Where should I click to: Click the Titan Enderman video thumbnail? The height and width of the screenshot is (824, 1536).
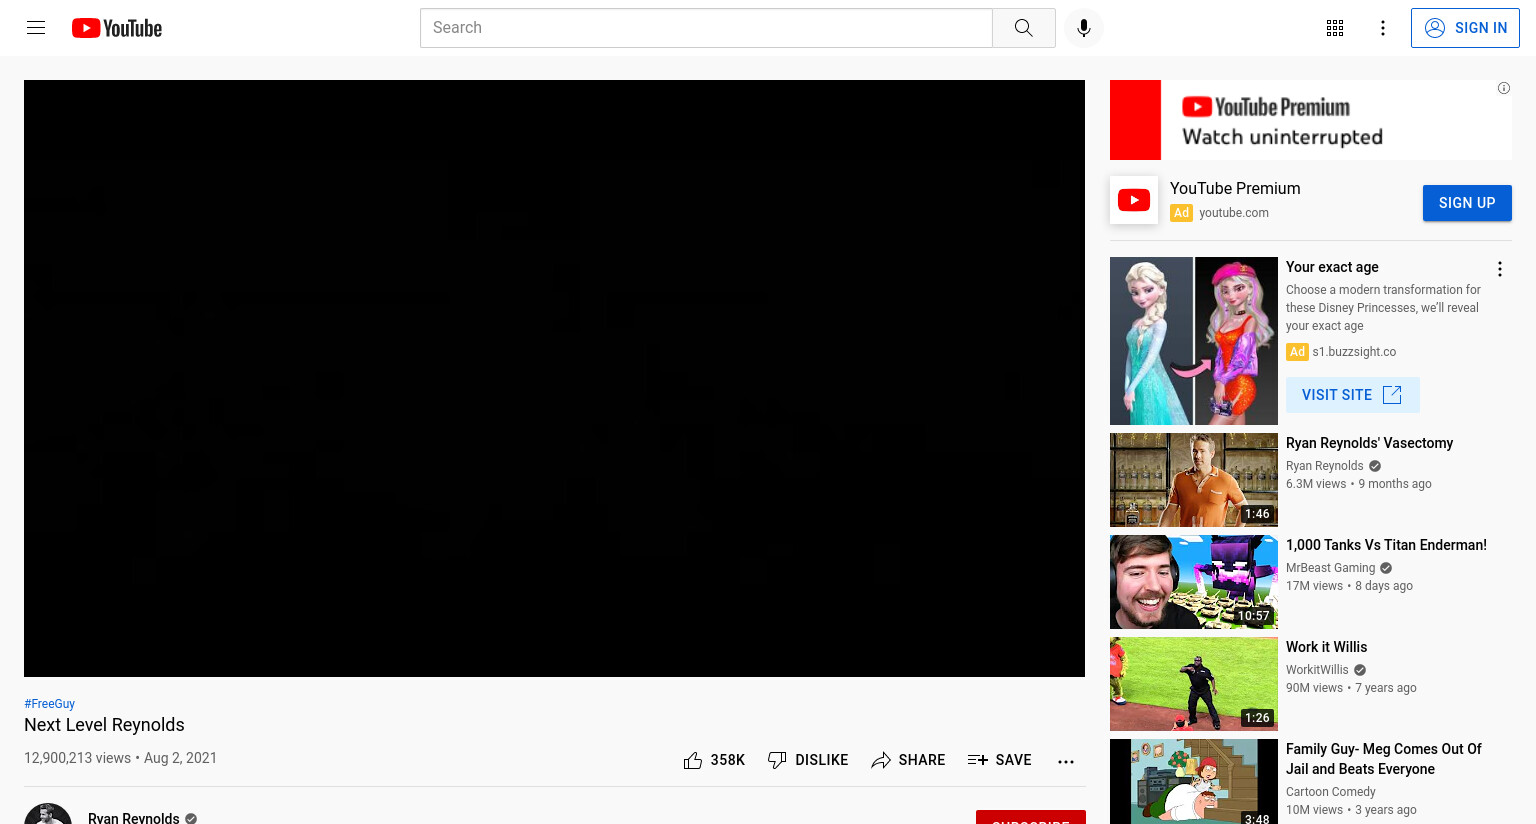tap(1194, 582)
